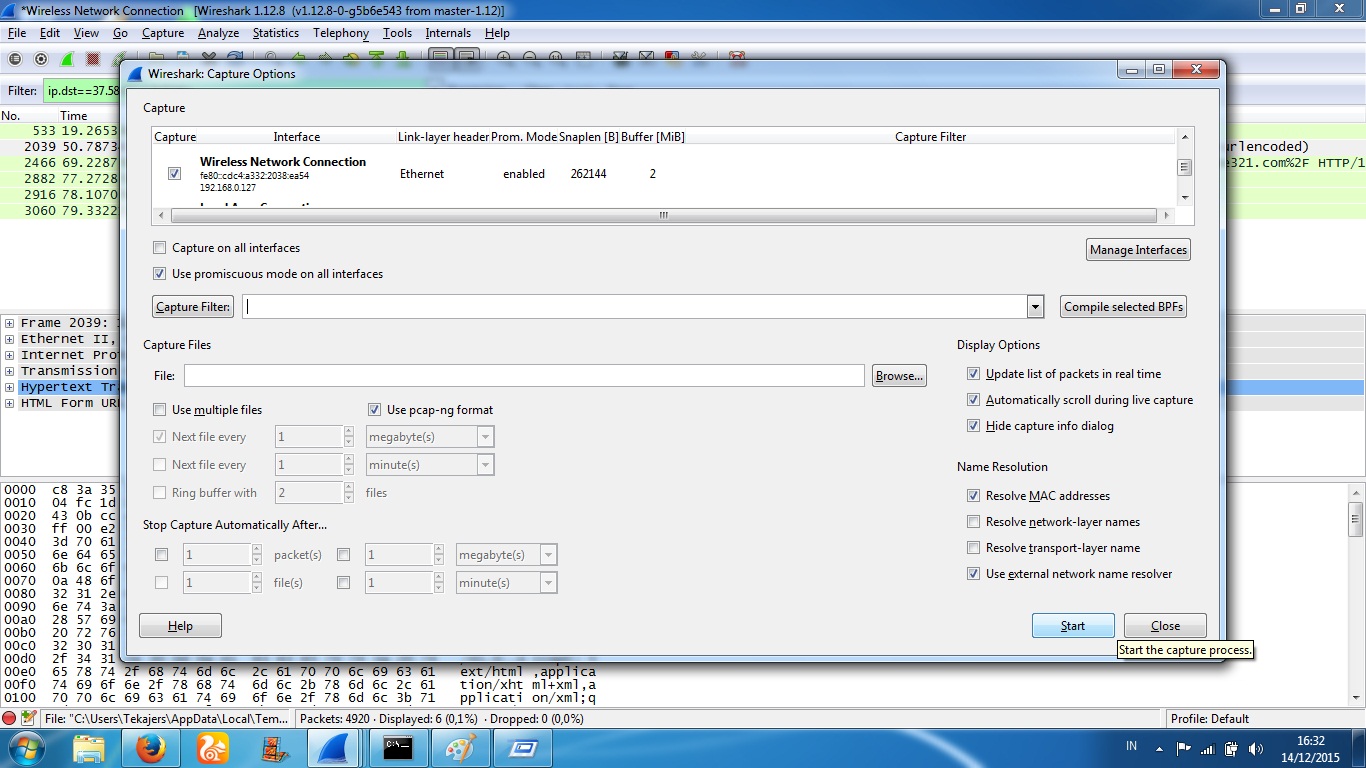Click the interface list horizontal scrollbar

[x=664, y=215]
